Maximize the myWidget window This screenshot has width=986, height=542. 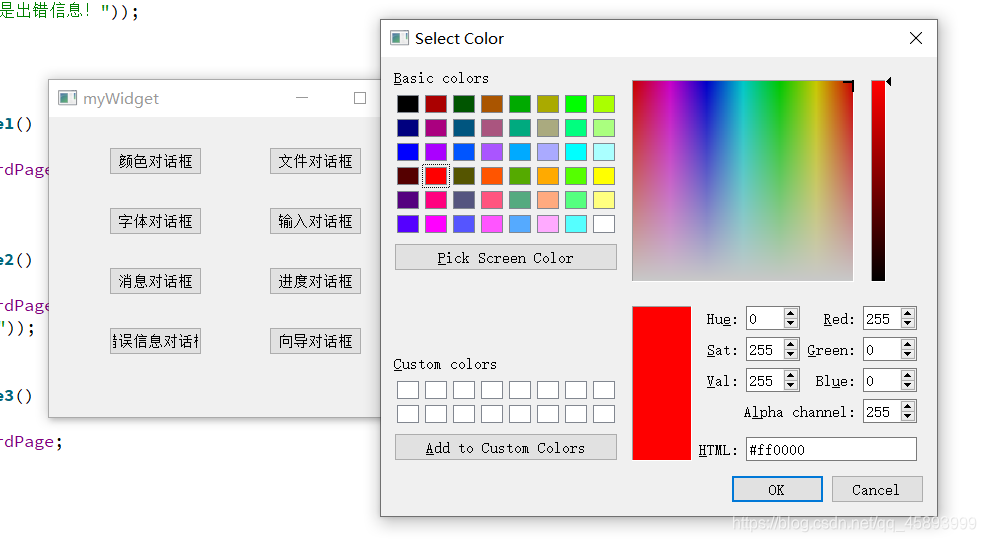click(360, 98)
